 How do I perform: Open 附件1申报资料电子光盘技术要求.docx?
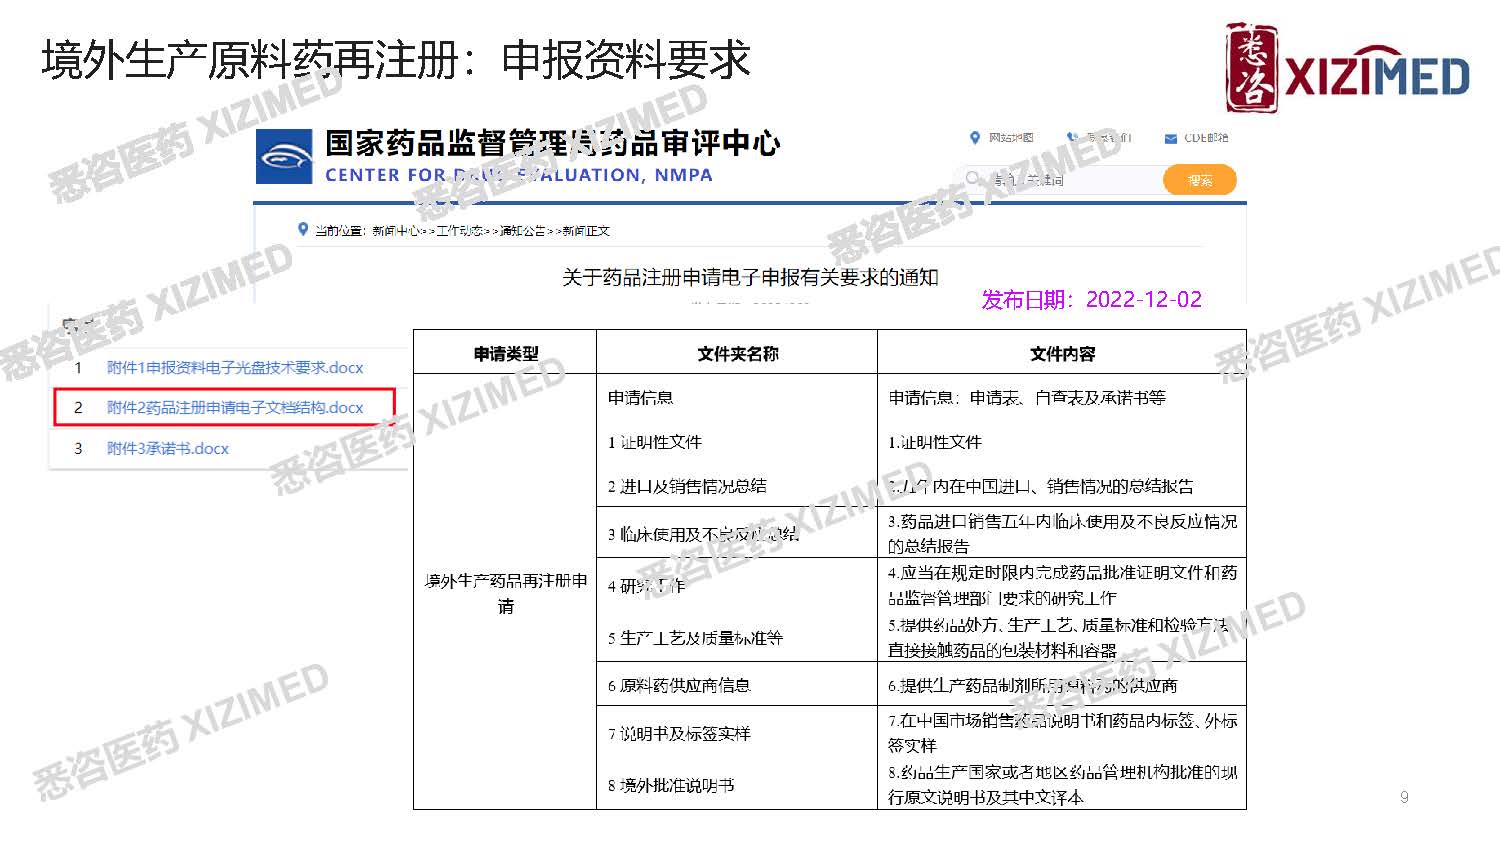tap(235, 368)
